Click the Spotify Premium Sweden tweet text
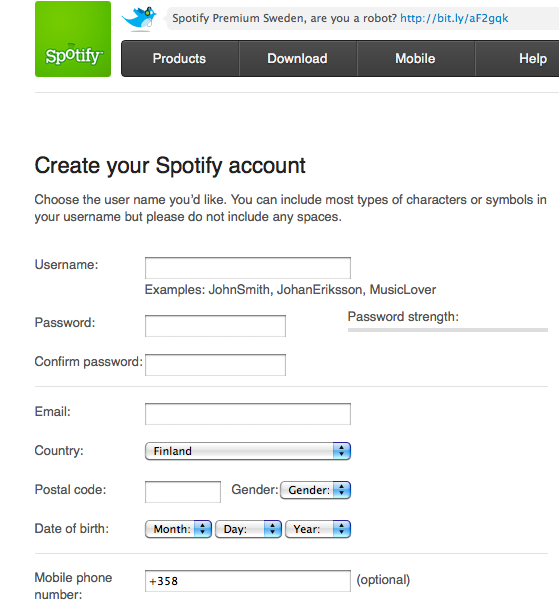Viewport: 559px width, 609px height. click(x=284, y=18)
